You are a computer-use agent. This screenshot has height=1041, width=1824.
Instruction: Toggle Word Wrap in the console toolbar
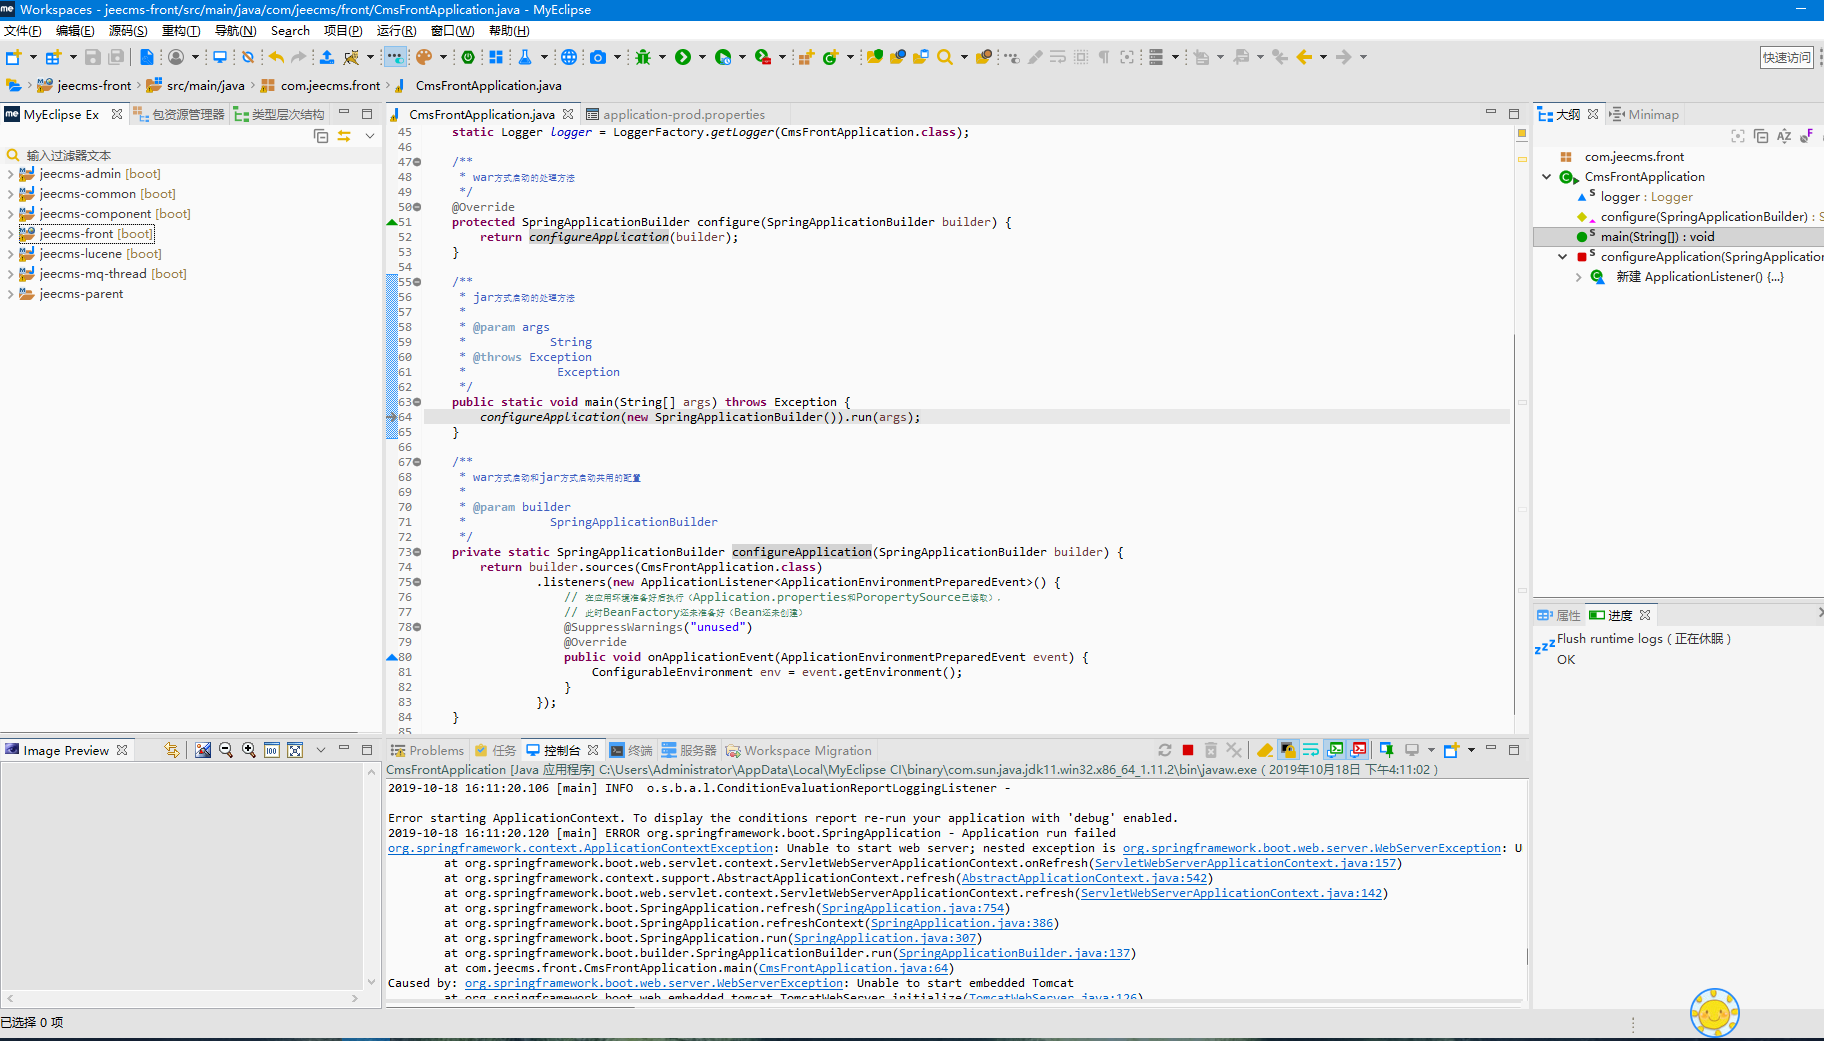pyautogui.click(x=1311, y=750)
